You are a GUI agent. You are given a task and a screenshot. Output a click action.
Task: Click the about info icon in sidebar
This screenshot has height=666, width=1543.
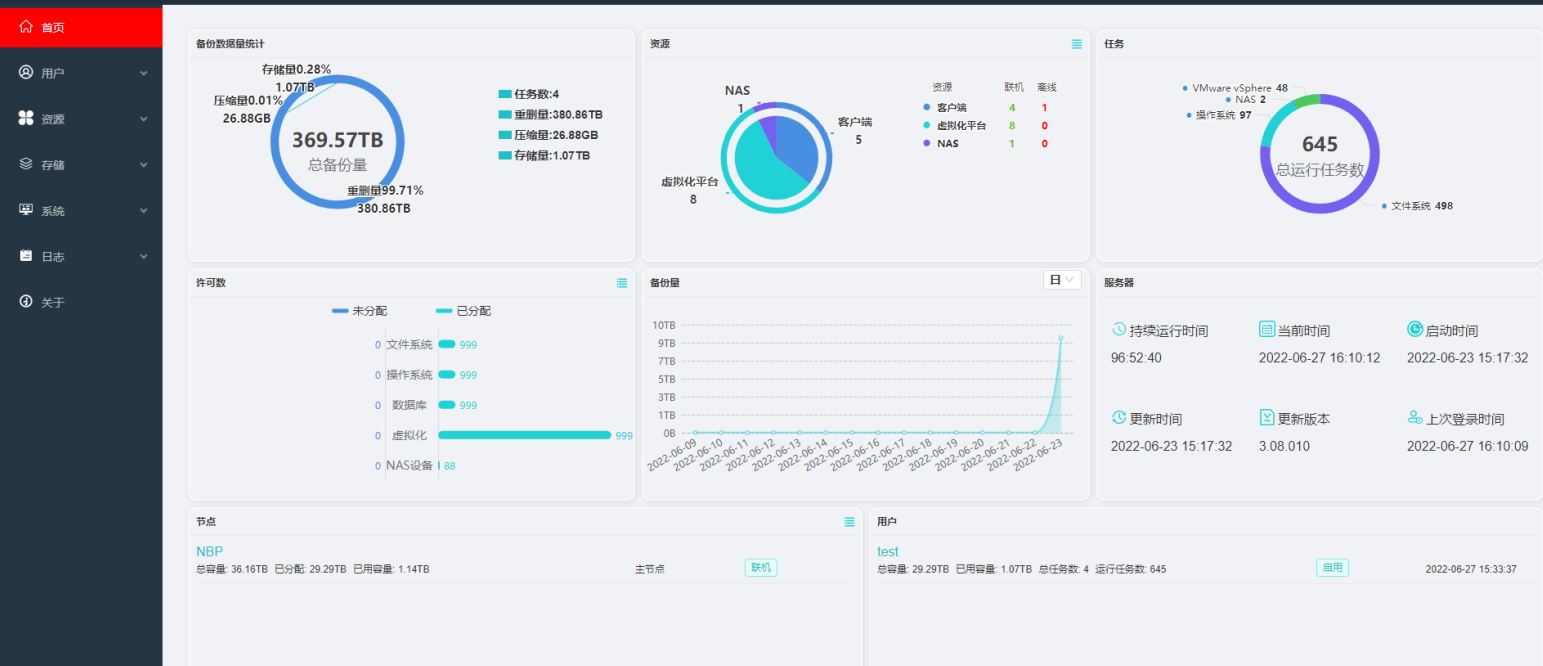coord(26,302)
